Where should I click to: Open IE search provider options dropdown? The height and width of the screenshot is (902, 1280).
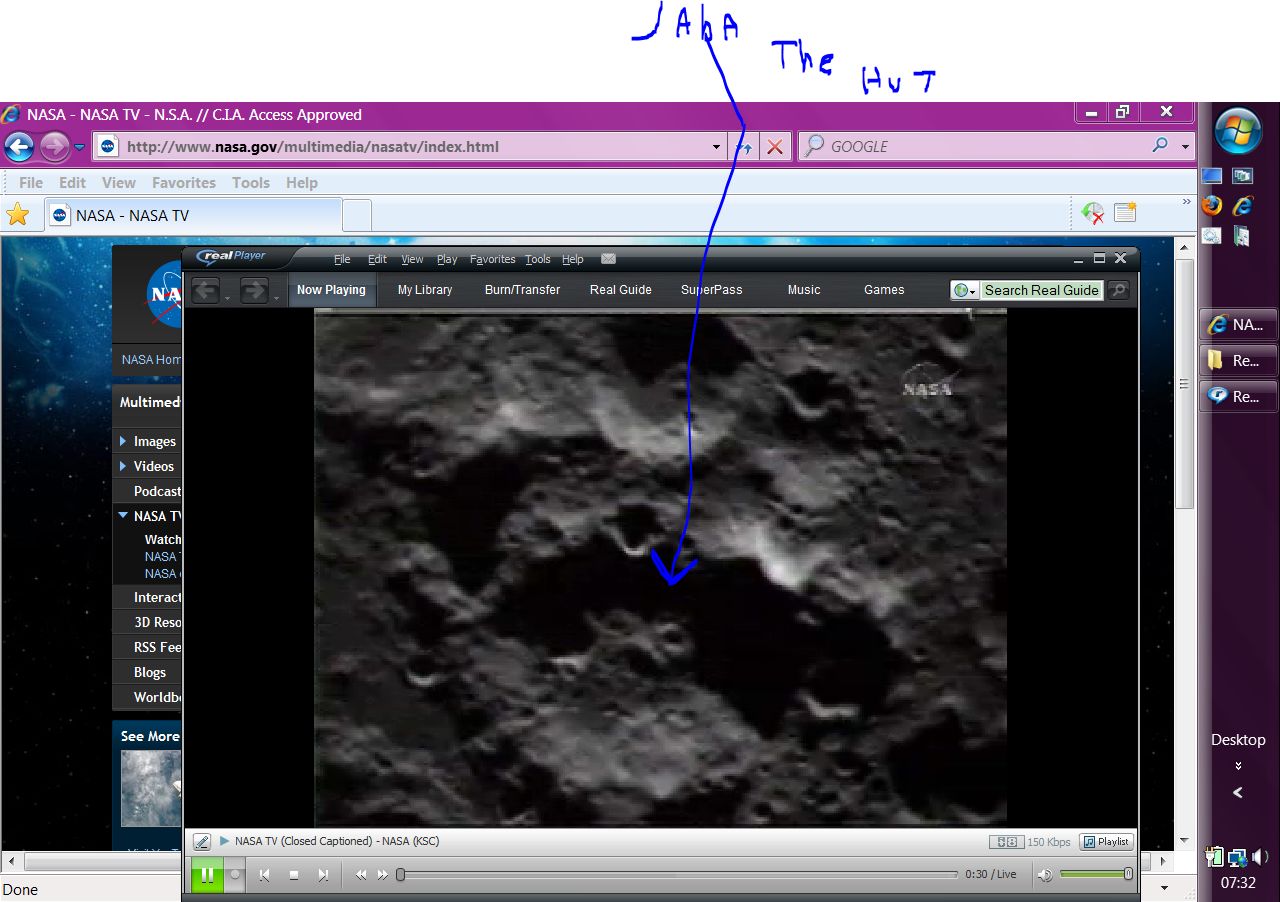point(1186,146)
